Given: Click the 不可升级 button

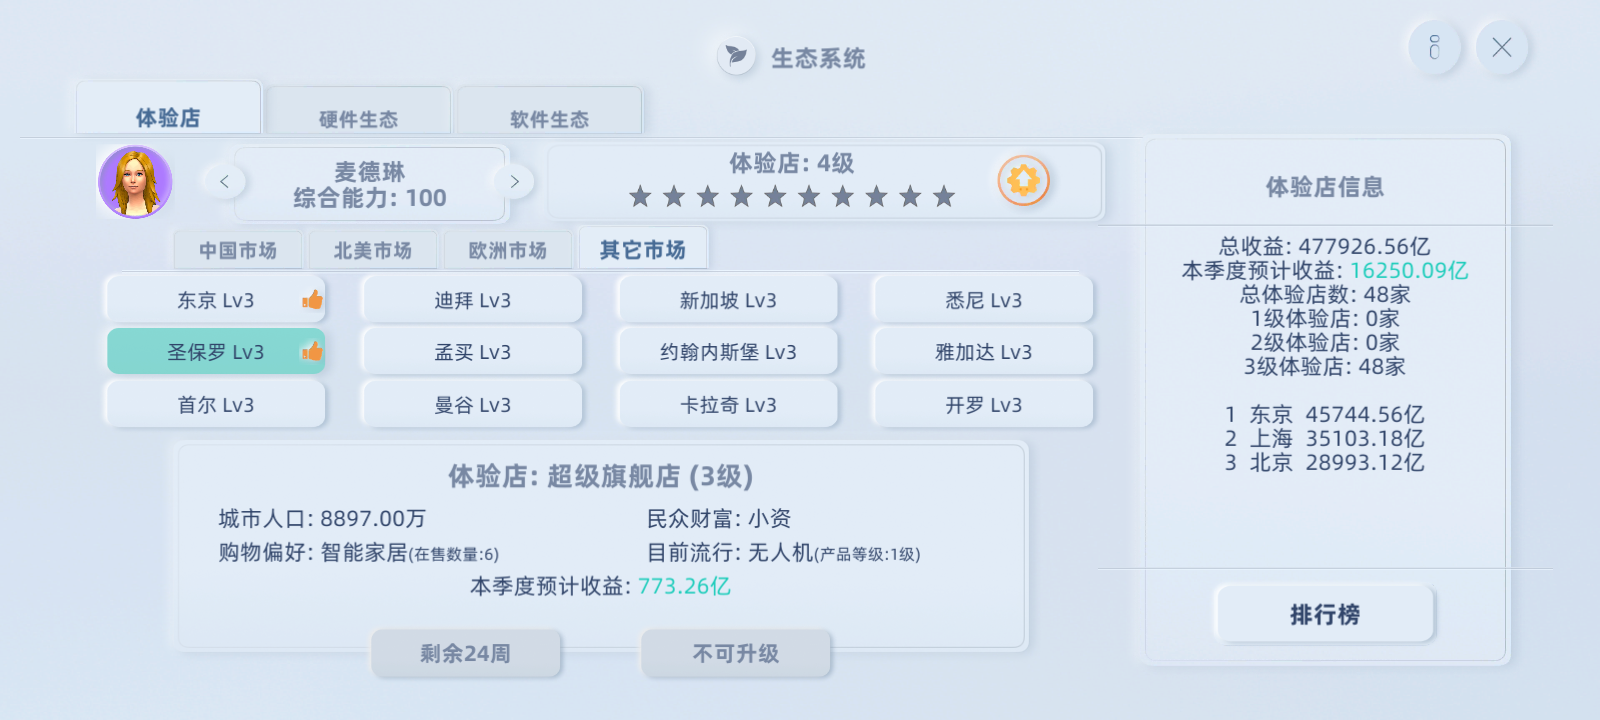Looking at the screenshot, I should [736, 653].
